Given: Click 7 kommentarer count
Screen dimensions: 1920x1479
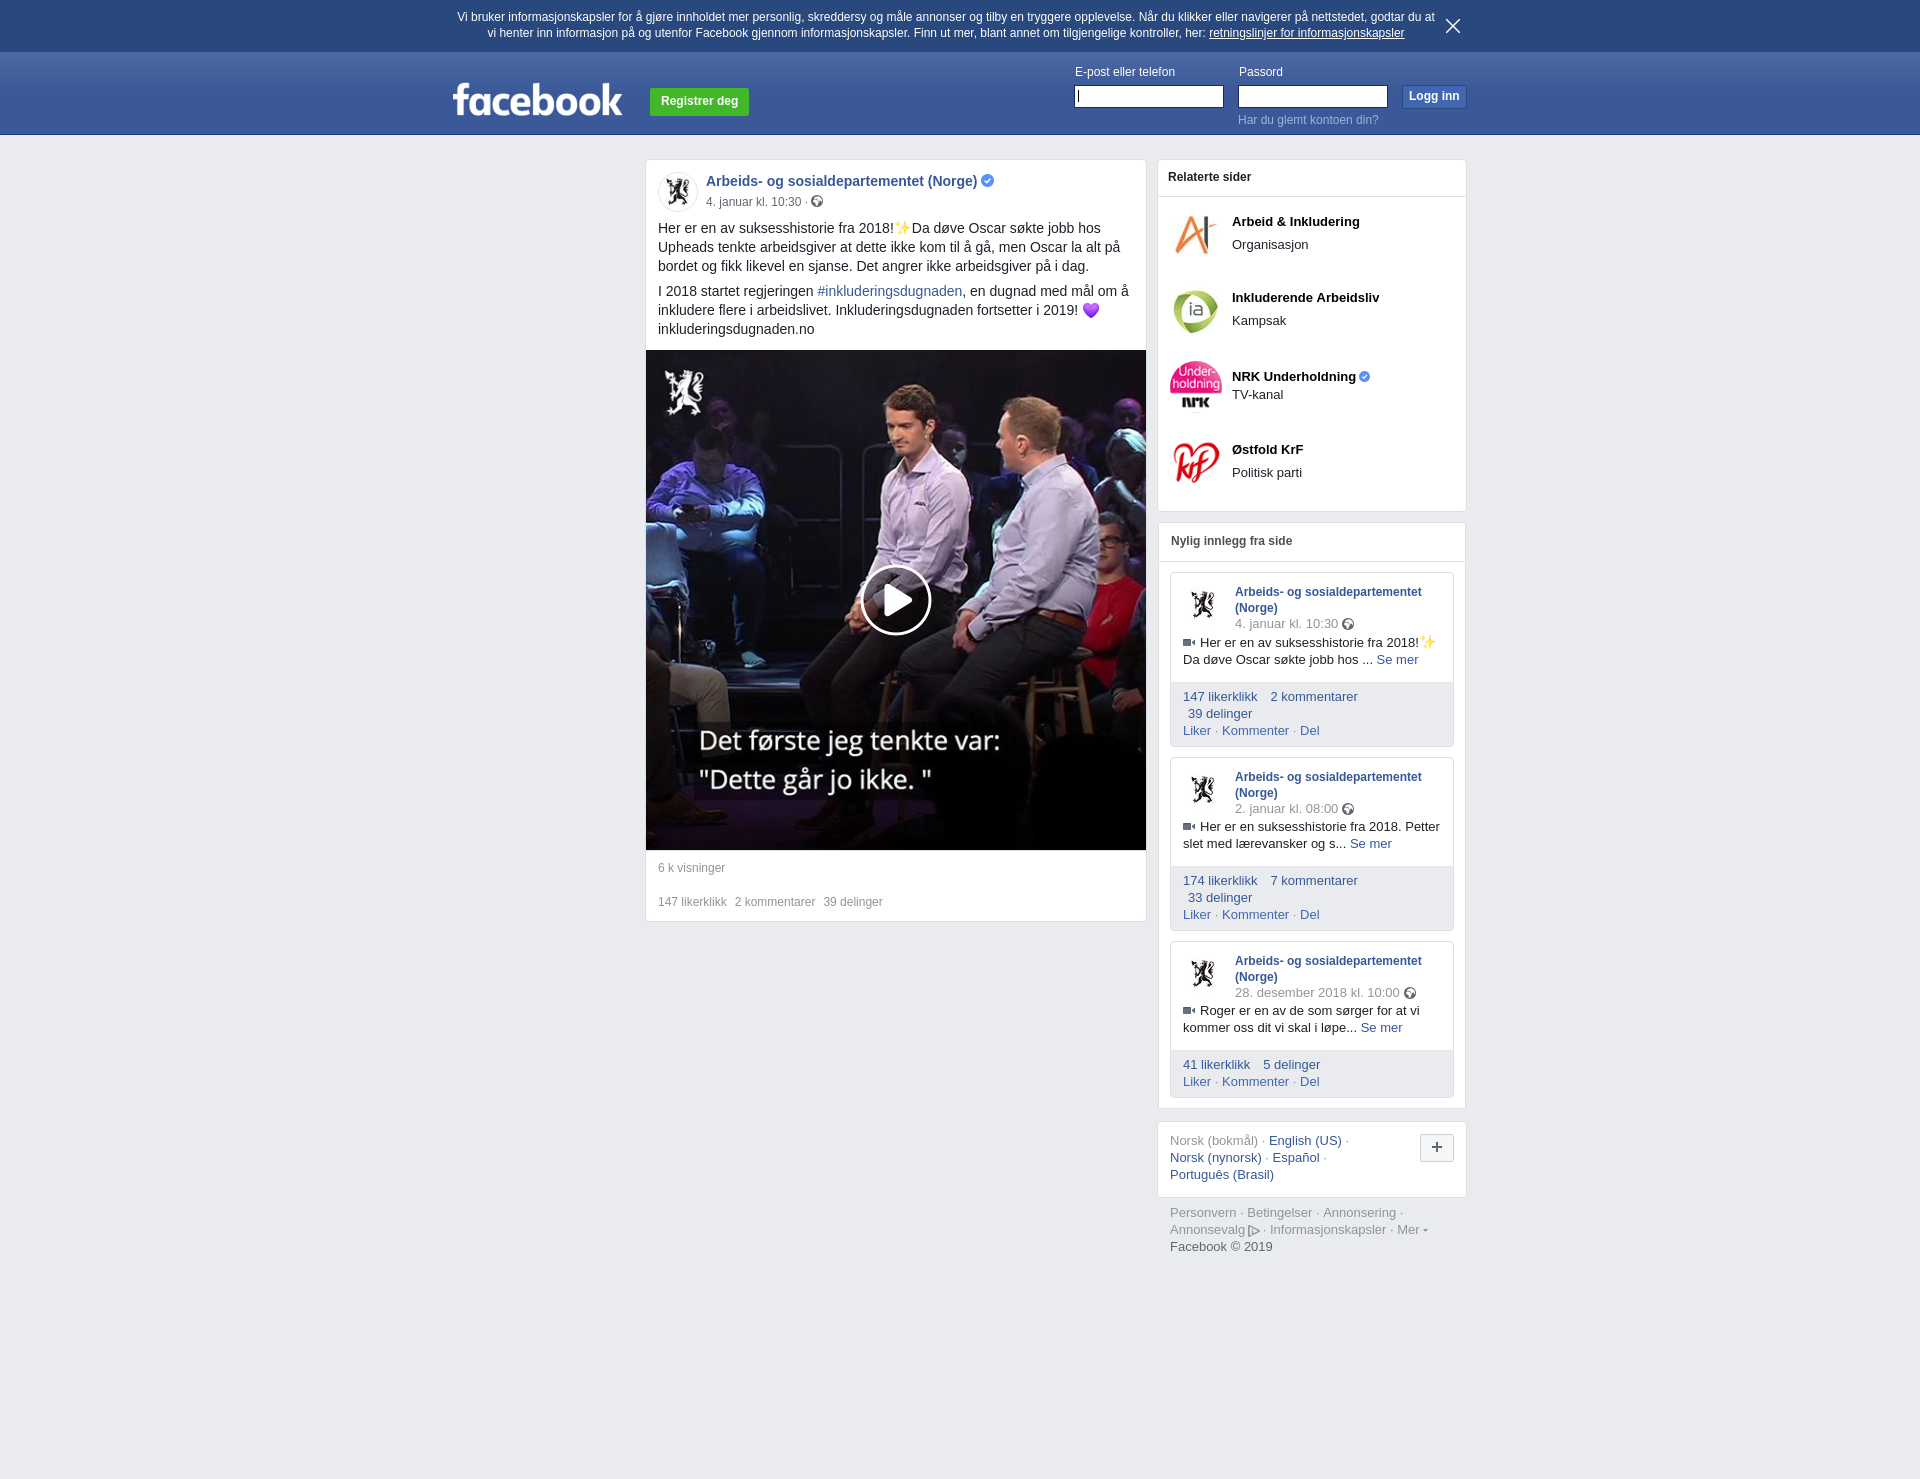Looking at the screenshot, I should pyautogui.click(x=1314, y=881).
